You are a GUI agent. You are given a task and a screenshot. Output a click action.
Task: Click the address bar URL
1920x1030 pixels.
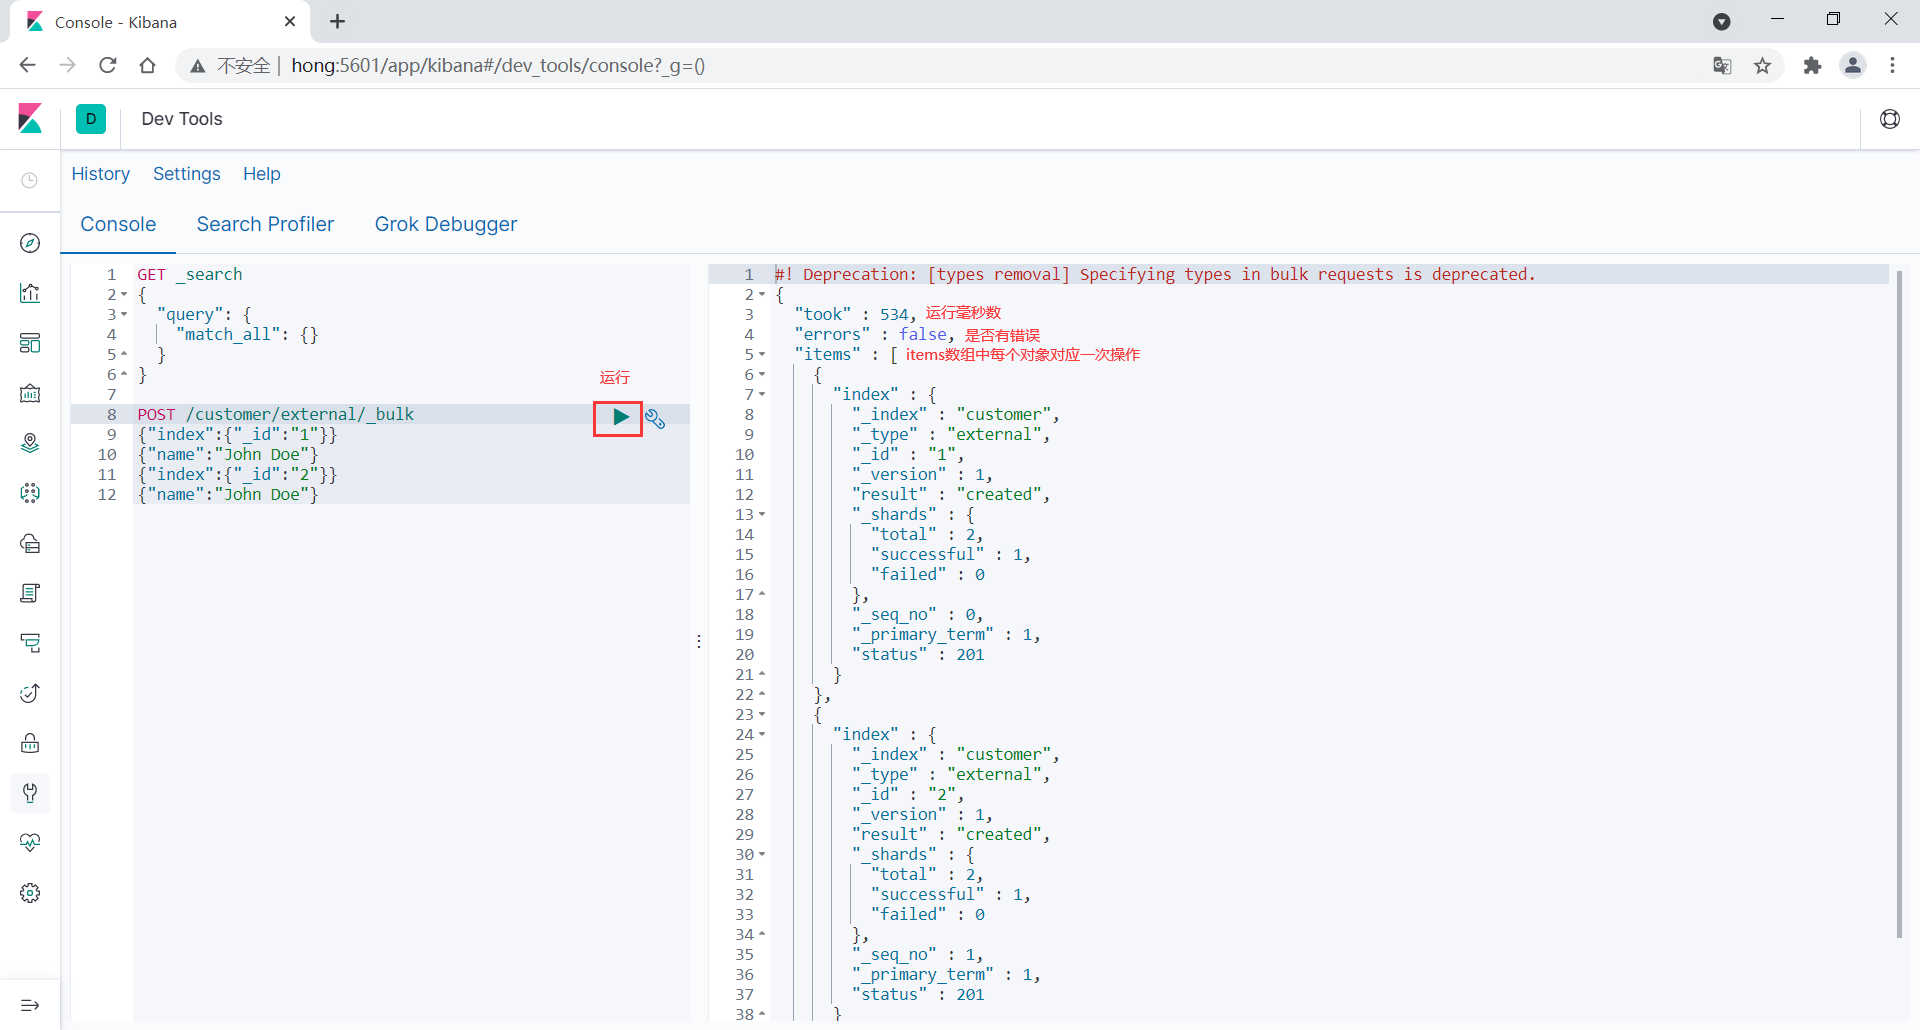click(x=498, y=66)
